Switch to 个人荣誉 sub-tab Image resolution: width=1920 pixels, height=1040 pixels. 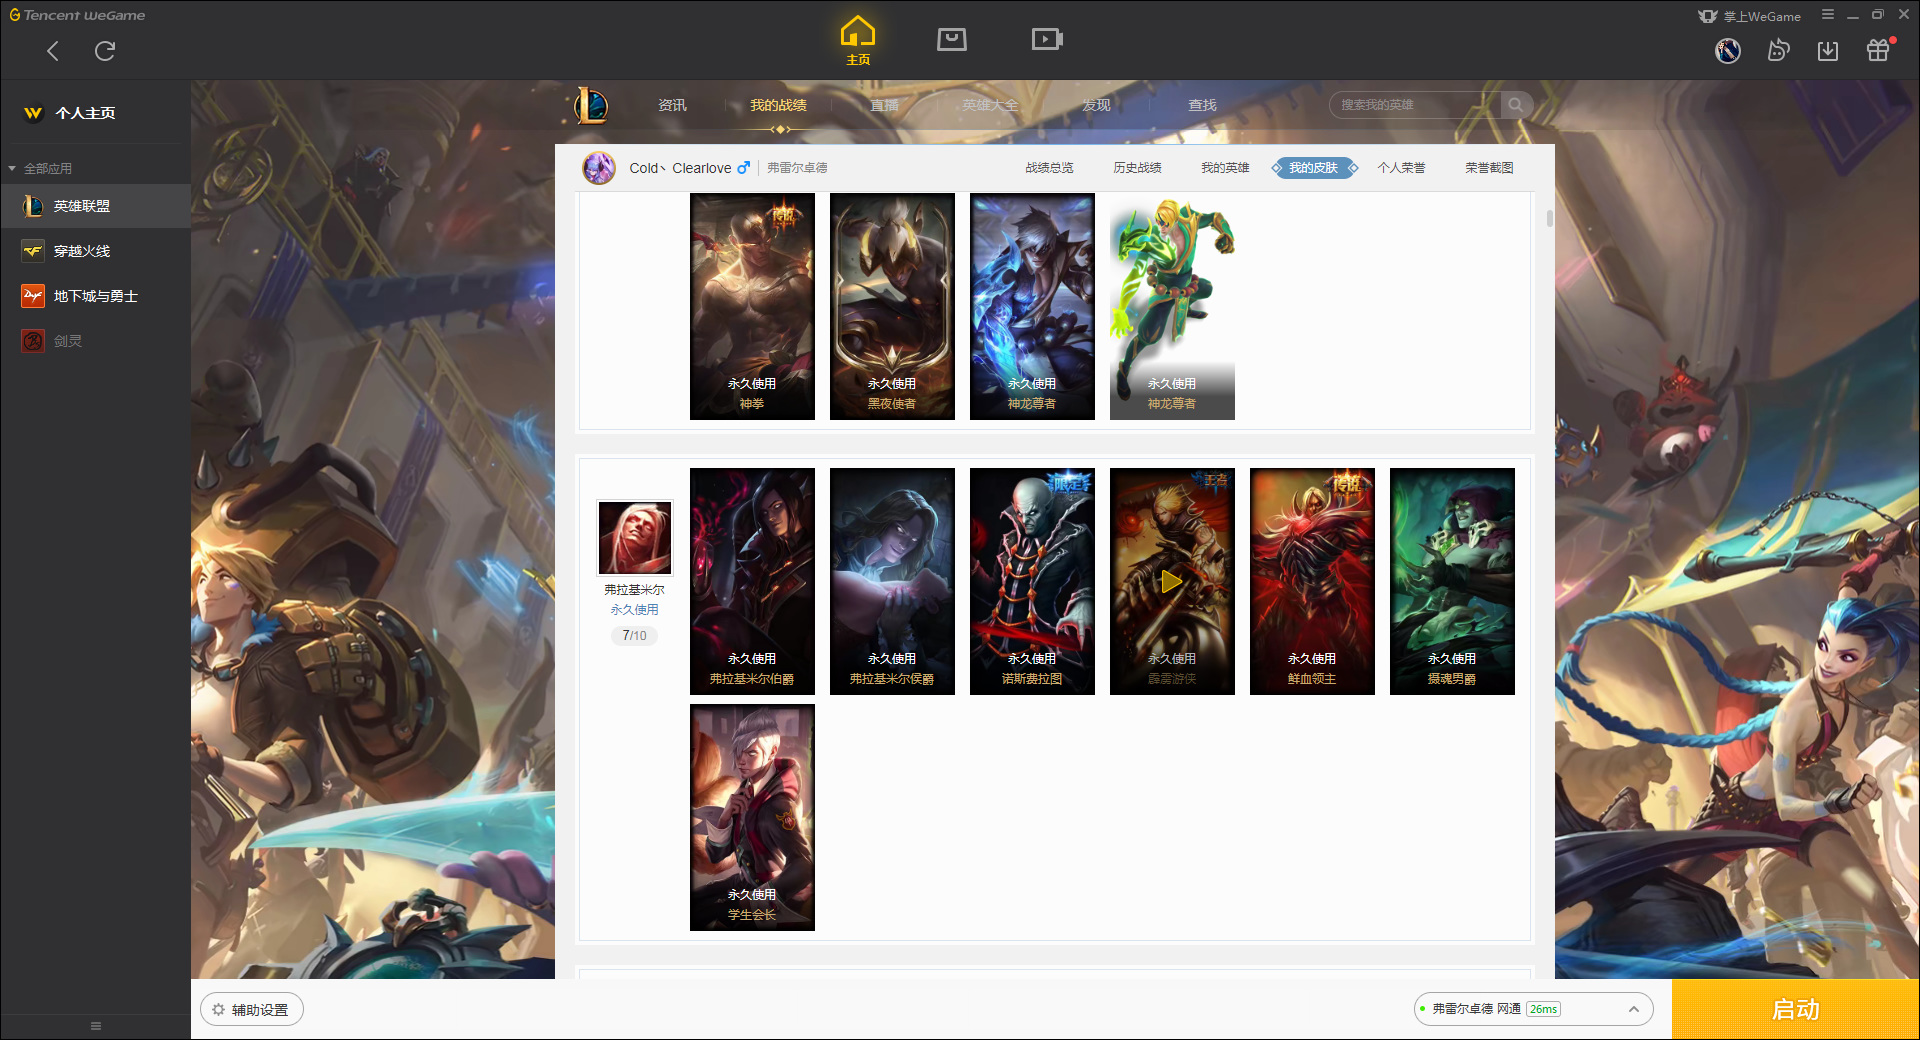(1401, 168)
